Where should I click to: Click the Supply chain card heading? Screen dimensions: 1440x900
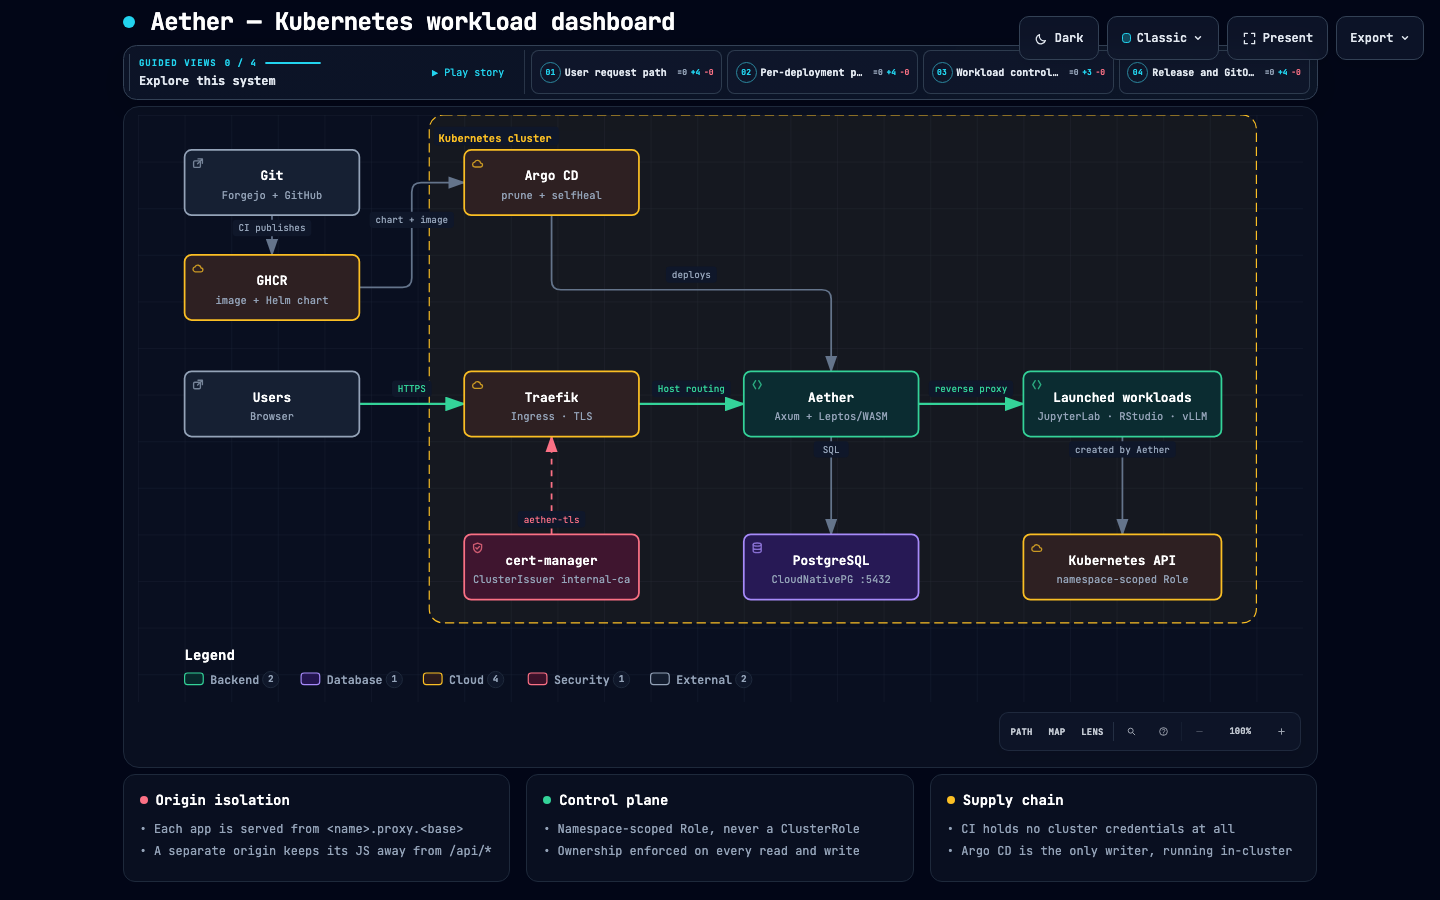click(1013, 801)
